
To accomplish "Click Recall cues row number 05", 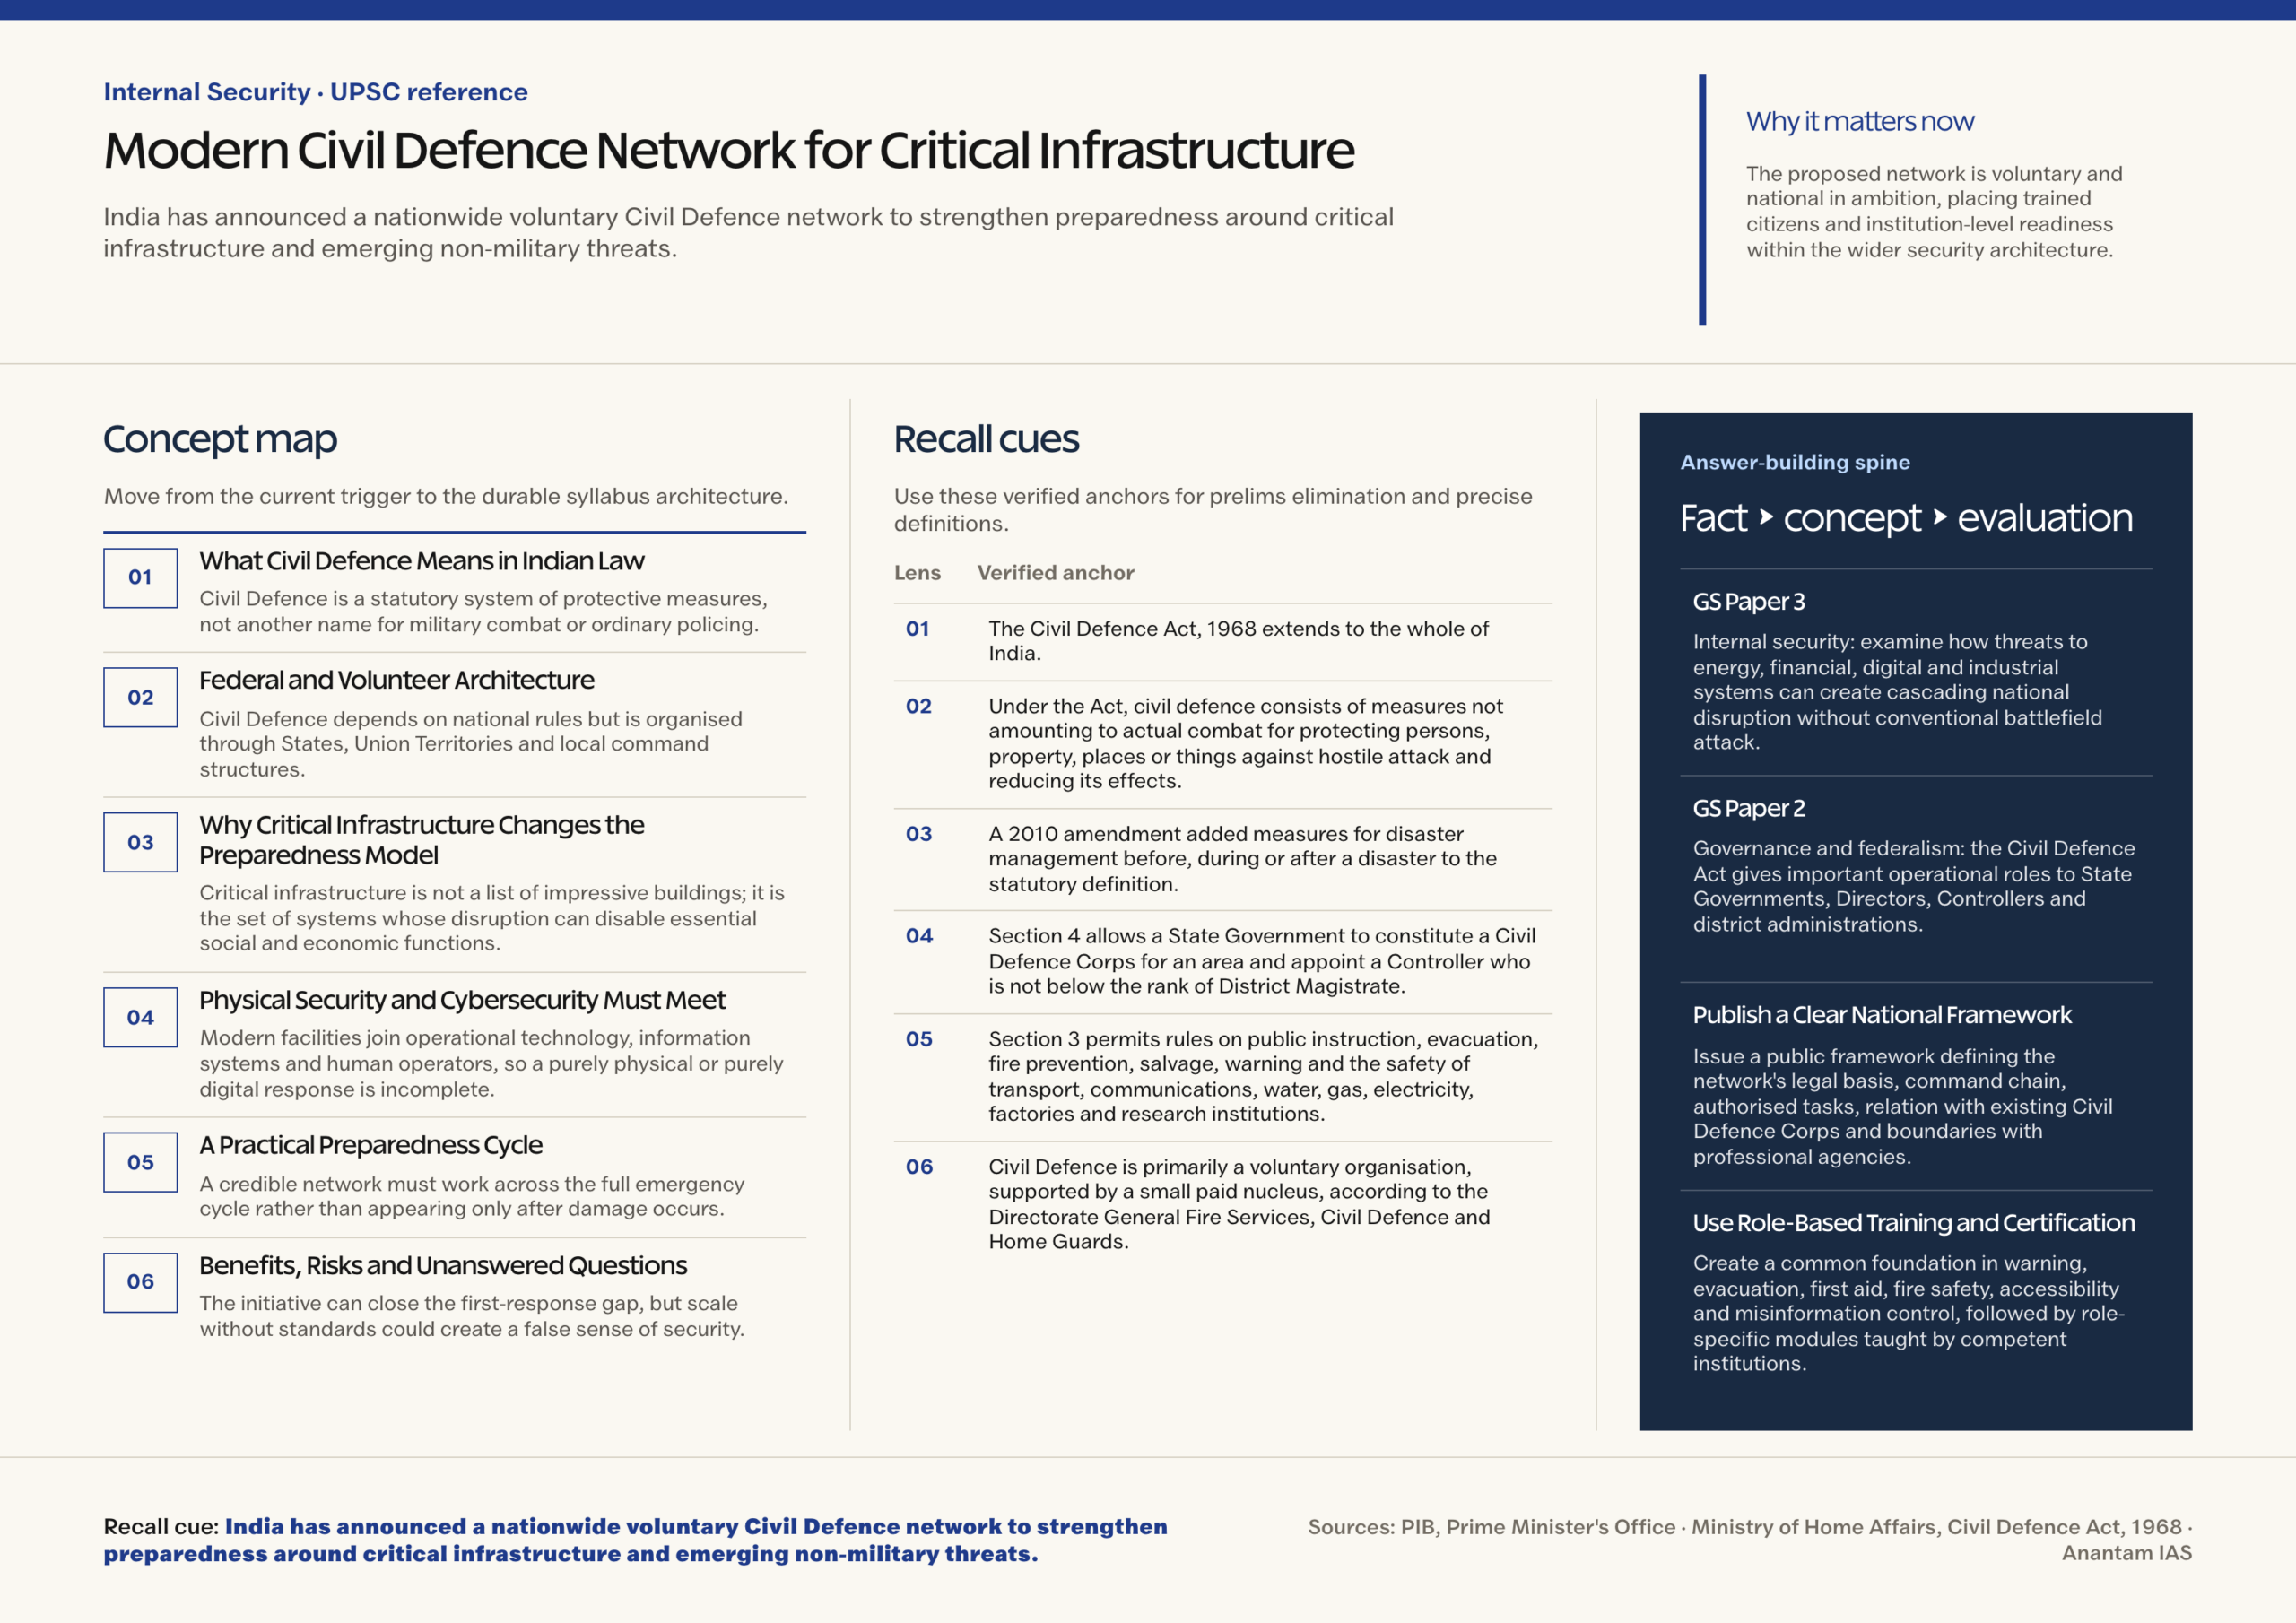I will pos(919,1039).
